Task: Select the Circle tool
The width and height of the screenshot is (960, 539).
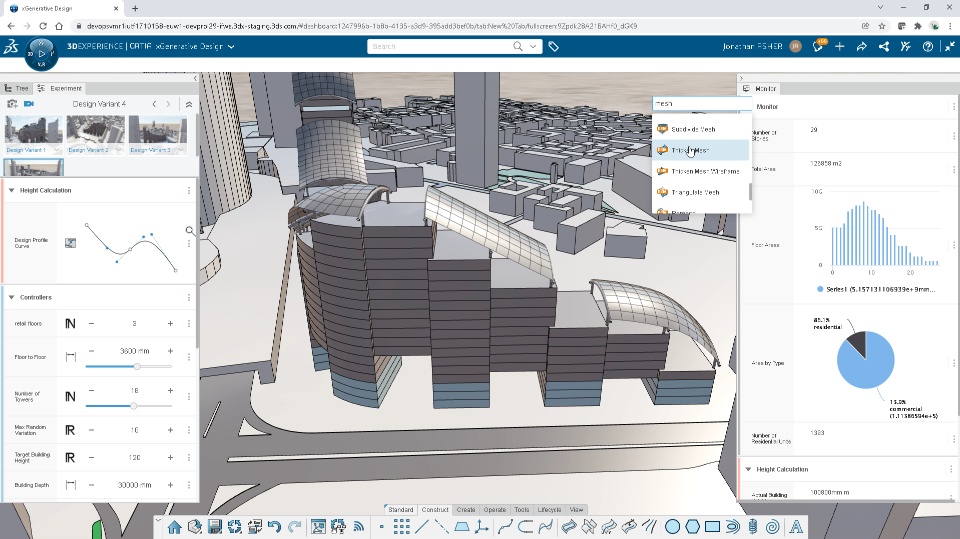Action: pyautogui.click(x=672, y=527)
